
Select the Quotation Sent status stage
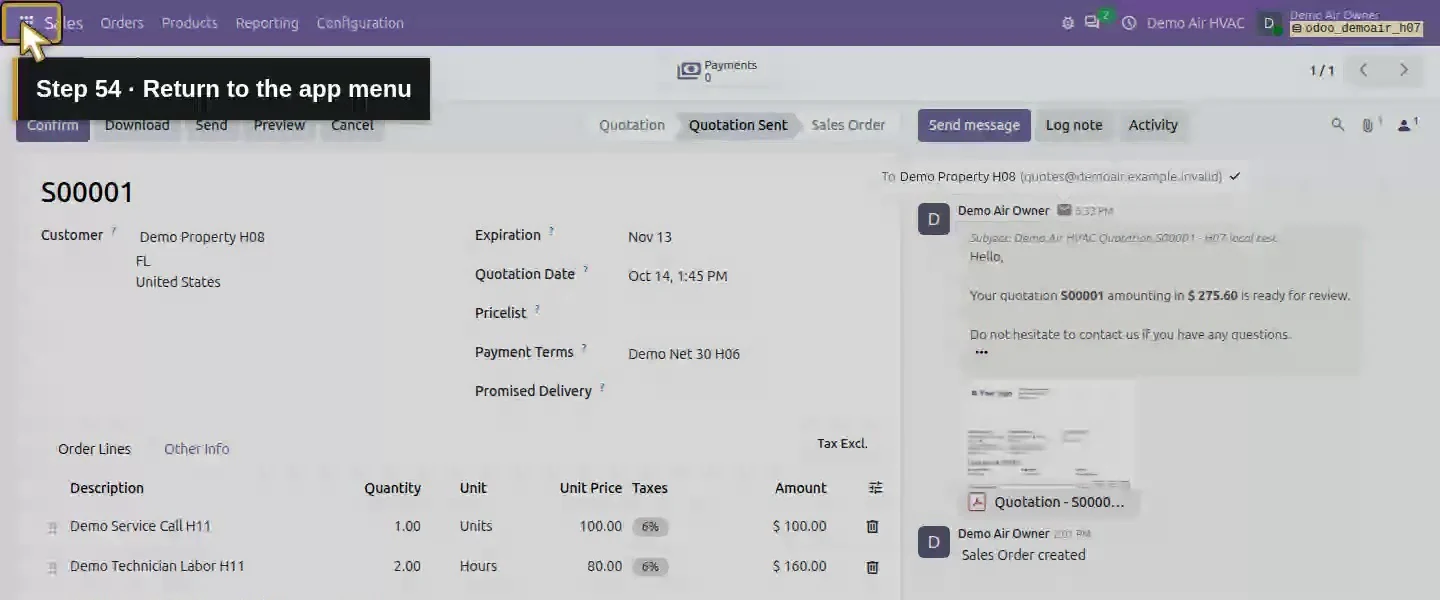coord(738,125)
